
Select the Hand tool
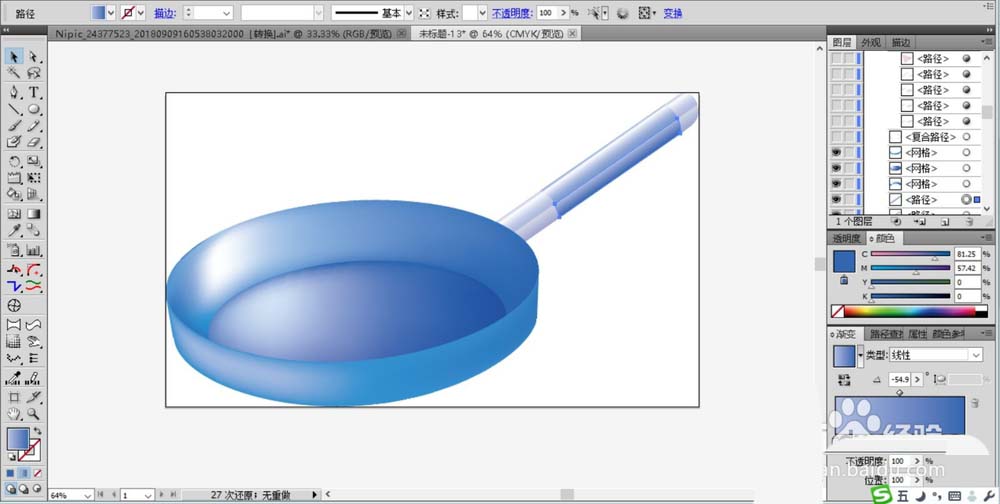pyautogui.click(x=13, y=414)
